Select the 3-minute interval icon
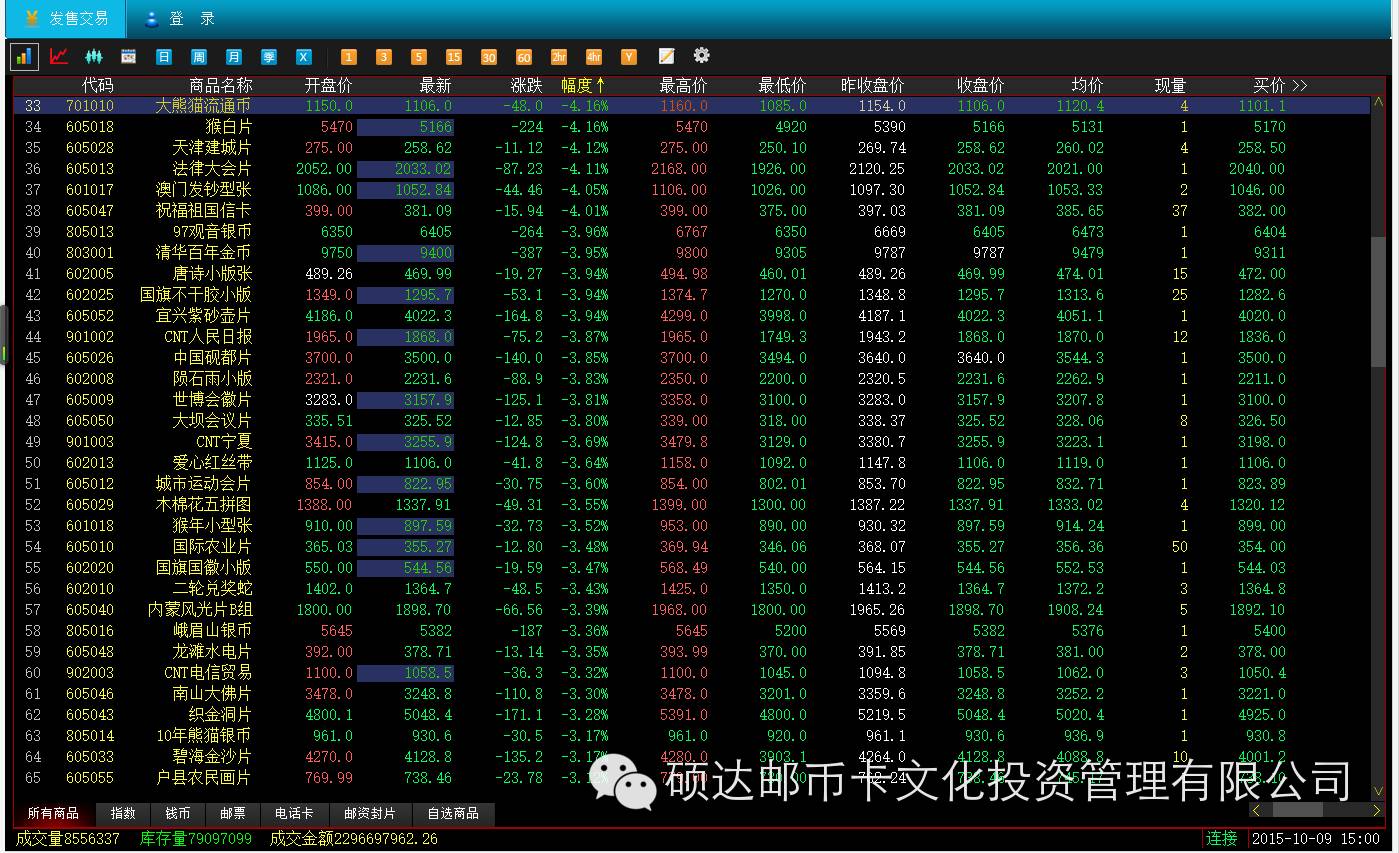This screenshot has width=1399, height=853. 384,57
